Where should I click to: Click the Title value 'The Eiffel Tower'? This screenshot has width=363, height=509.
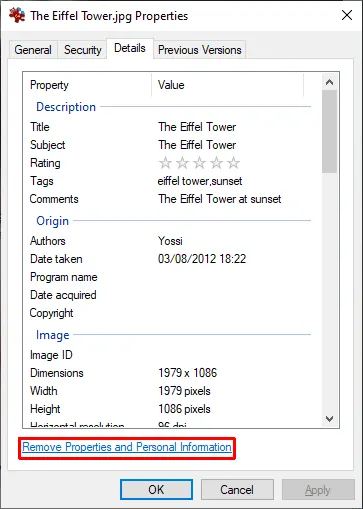(x=197, y=127)
